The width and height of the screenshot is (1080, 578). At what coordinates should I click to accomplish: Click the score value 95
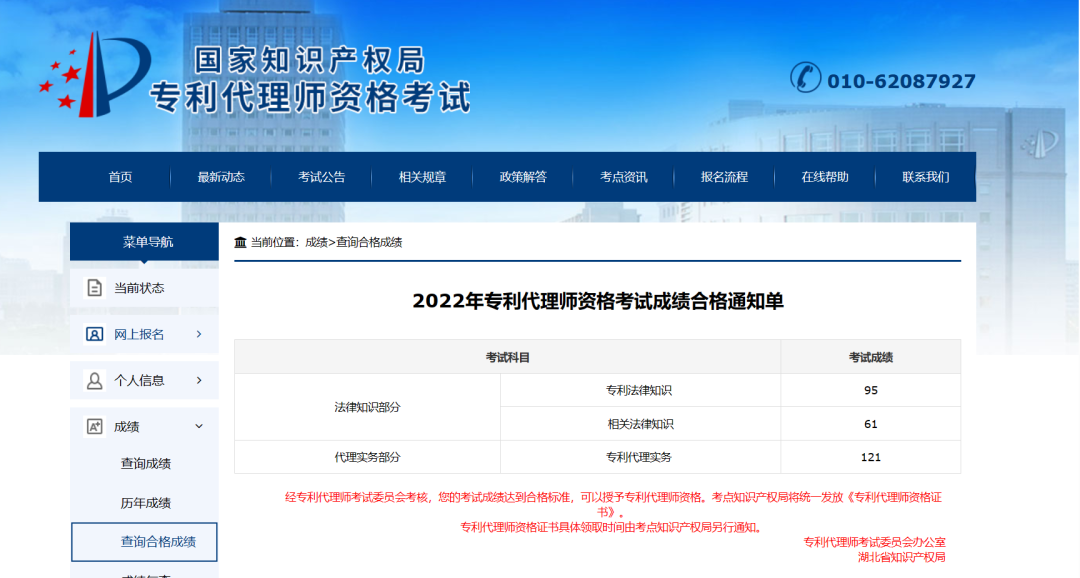click(871, 390)
